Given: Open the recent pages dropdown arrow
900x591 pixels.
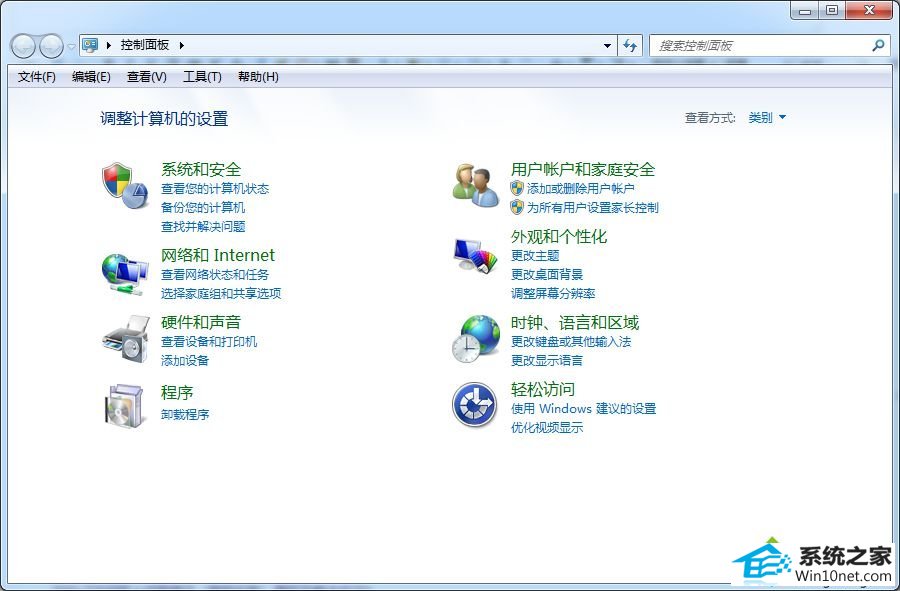Looking at the screenshot, I should pos(71,46).
